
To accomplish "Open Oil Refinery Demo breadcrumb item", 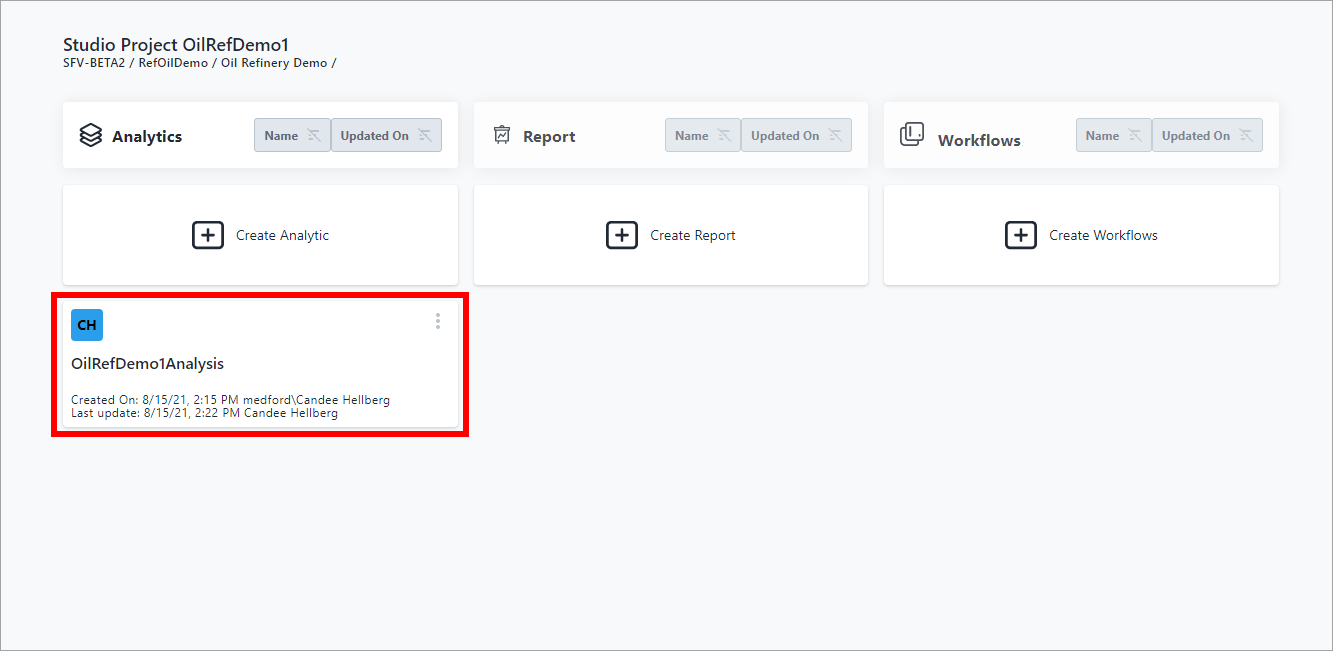I will point(273,63).
